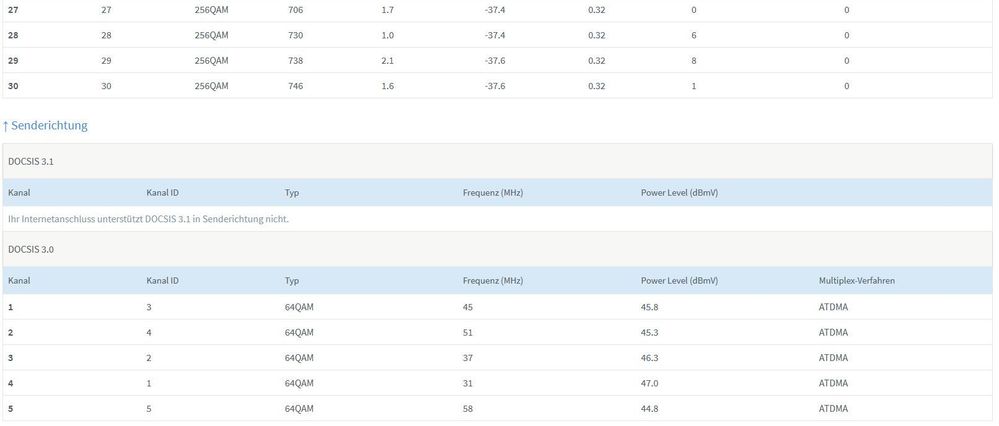Click bold channel number 27

pyautogui.click(x=13, y=10)
